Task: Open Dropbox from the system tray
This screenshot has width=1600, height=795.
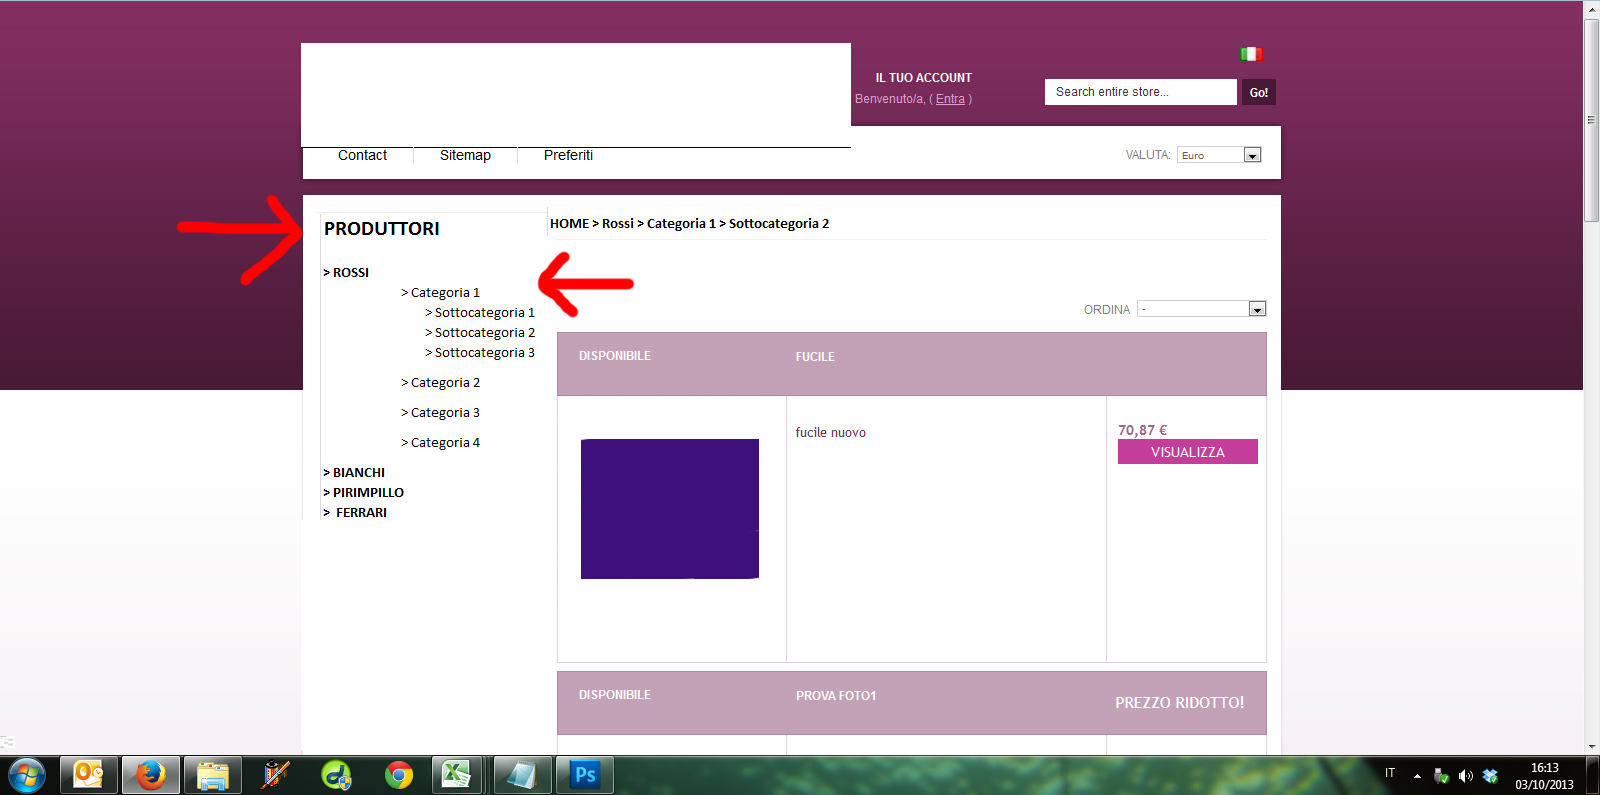Action: [1490, 776]
